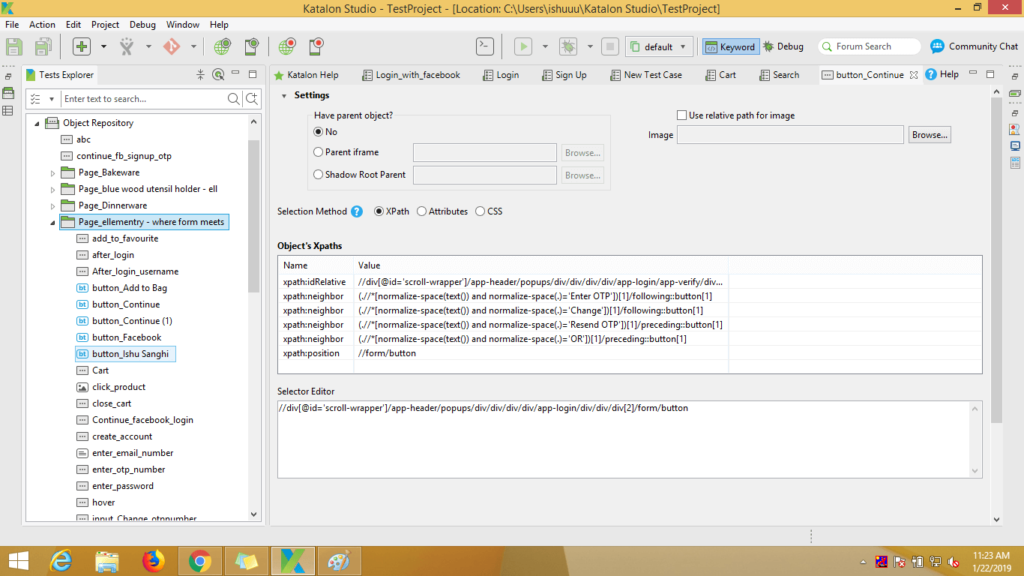Click the Debug bug toolbar icon

tap(568, 46)
